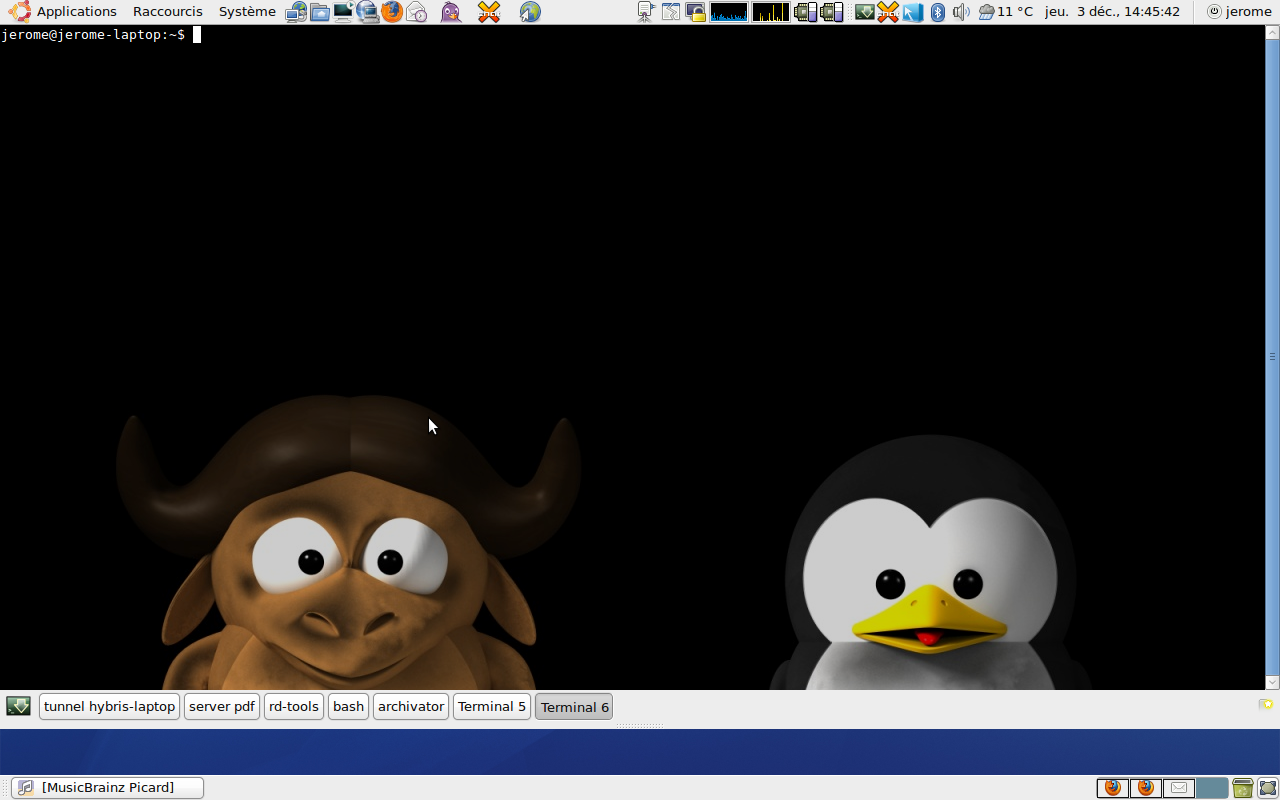Open the Raccourcis menu
Viewport: 1280px width, 800px height.
(167, 12)
